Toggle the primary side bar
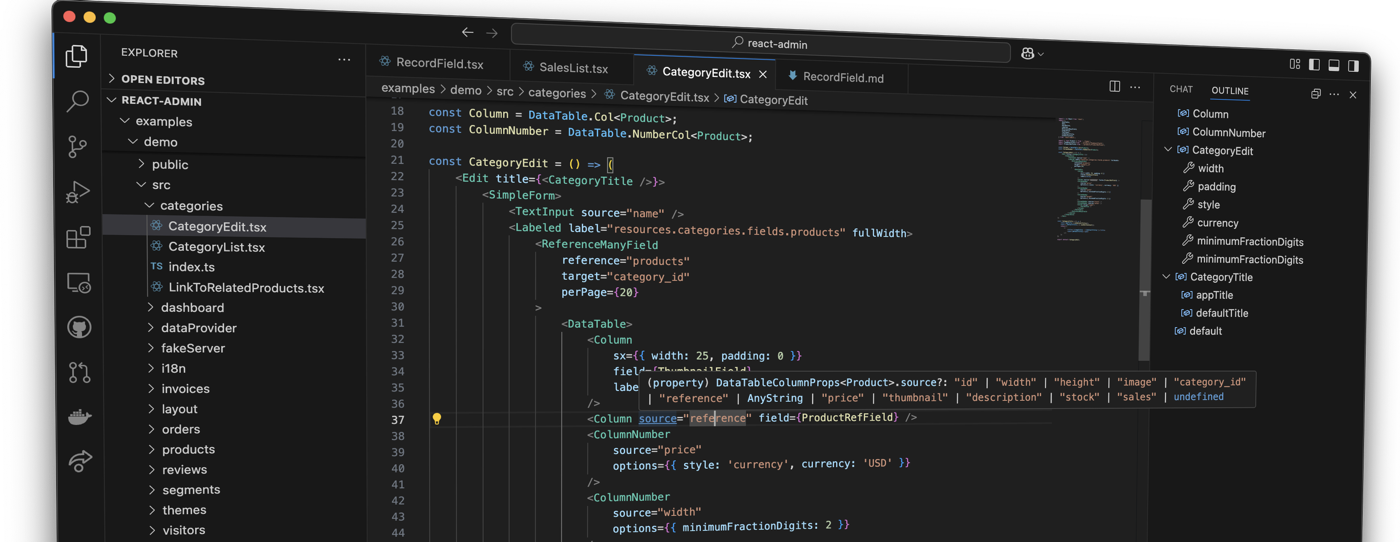 coord(1314,65)
